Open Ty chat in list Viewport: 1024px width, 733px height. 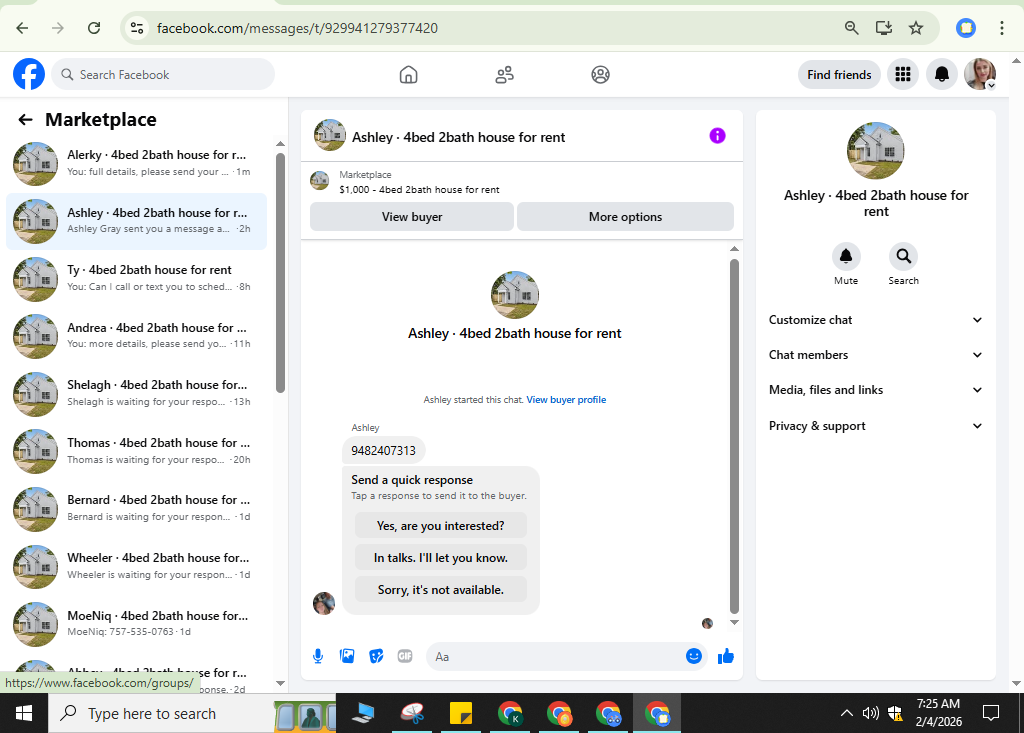pyautogui.click(x=136, y=278)
